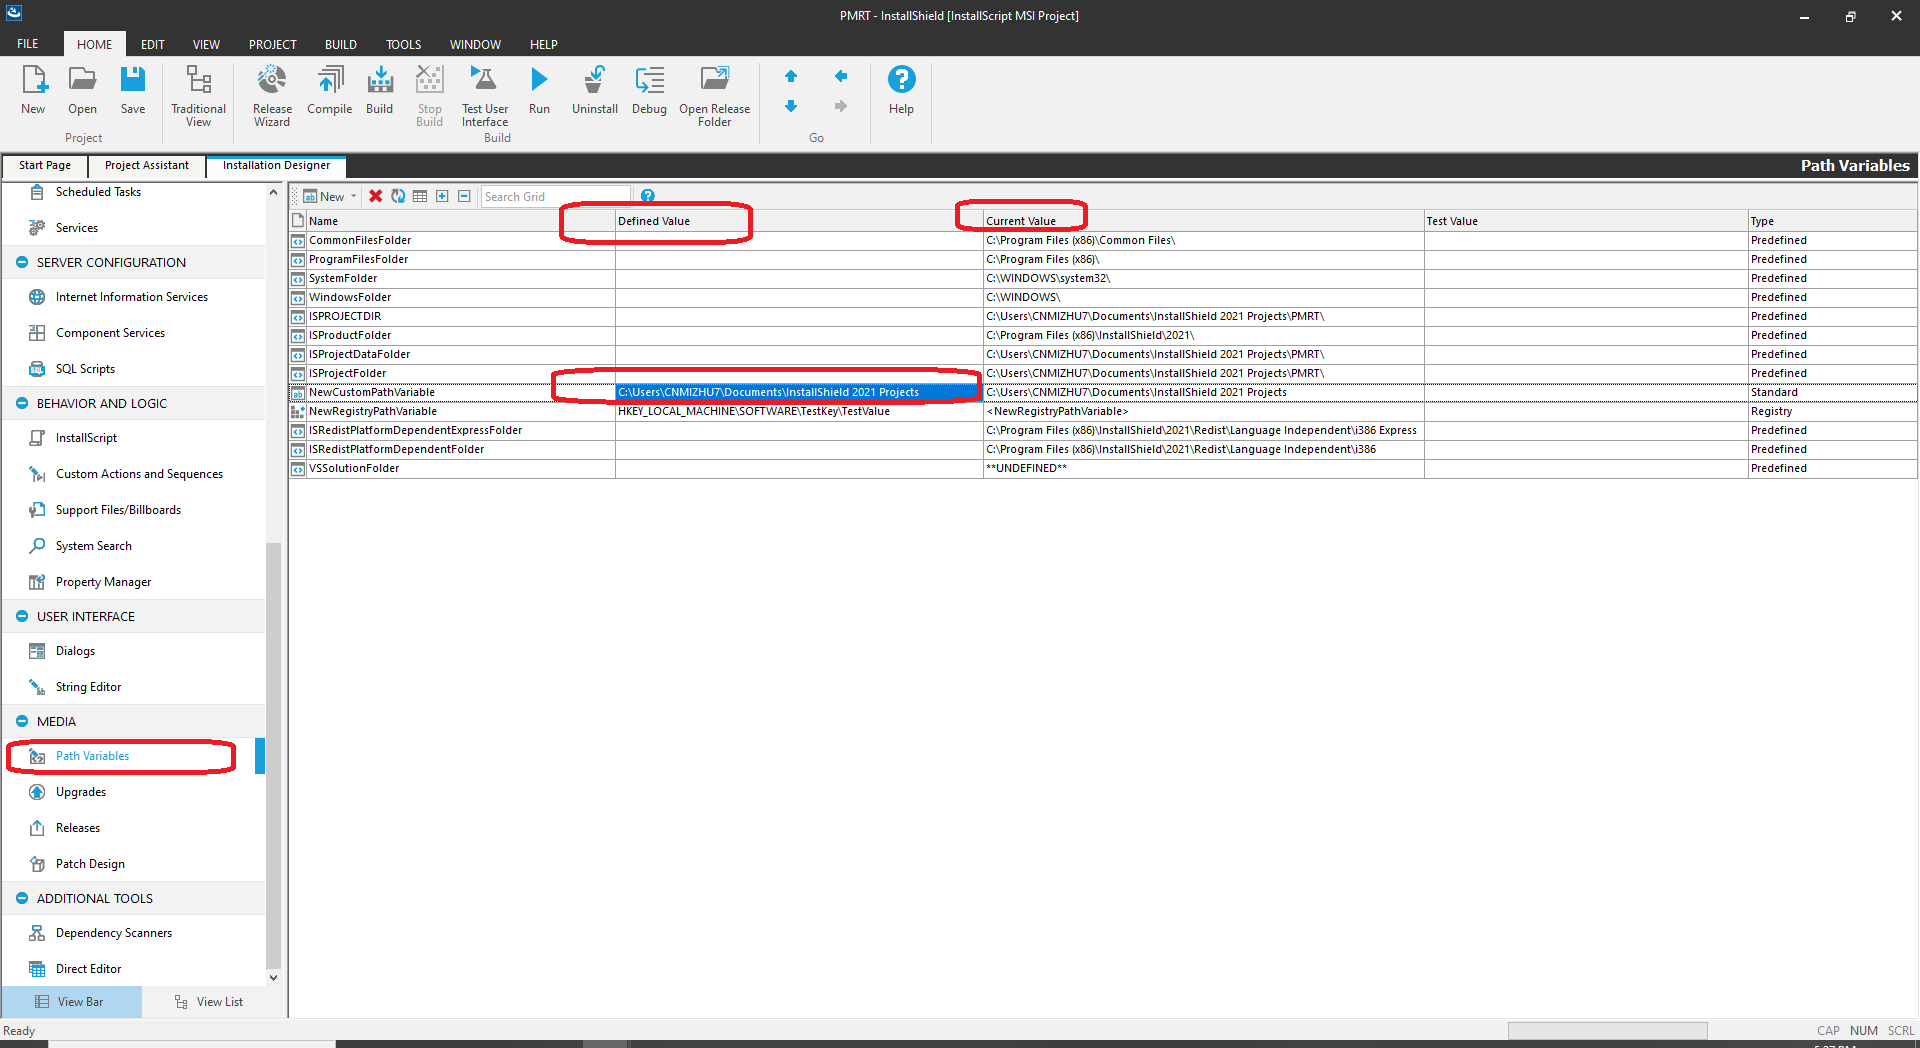Switch to the Start Page tab
Viewport: 1920px width, 1048px height.
pos(45,165)
